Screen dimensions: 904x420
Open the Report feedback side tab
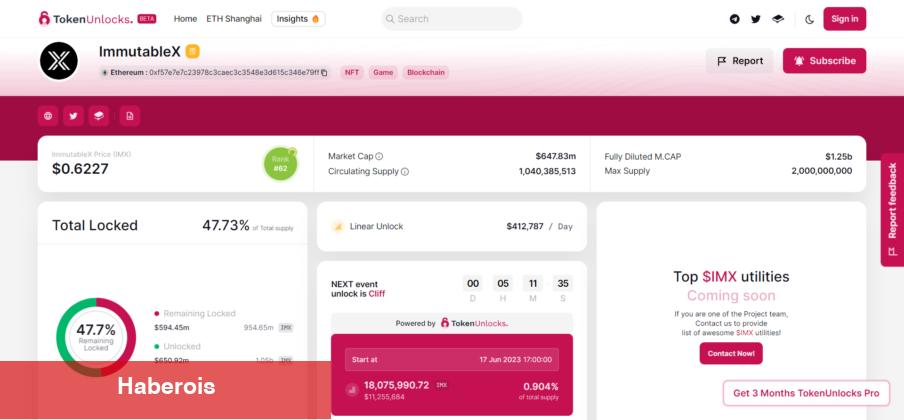coord(892,210)
